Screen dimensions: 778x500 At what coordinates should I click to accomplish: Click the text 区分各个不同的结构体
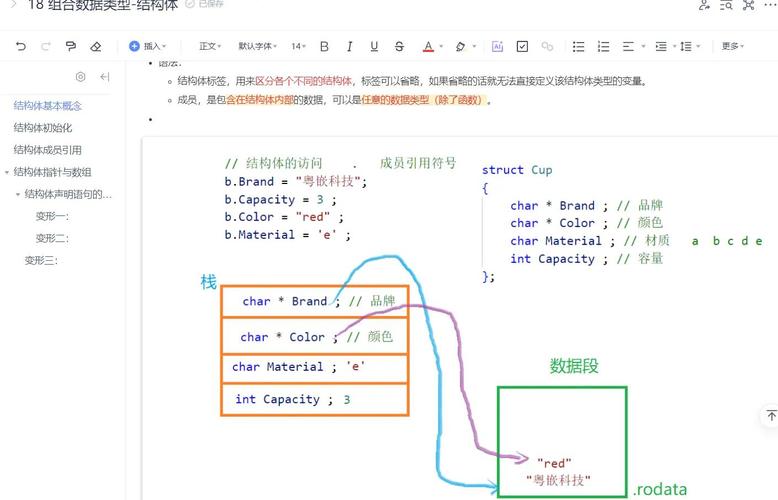304,81
